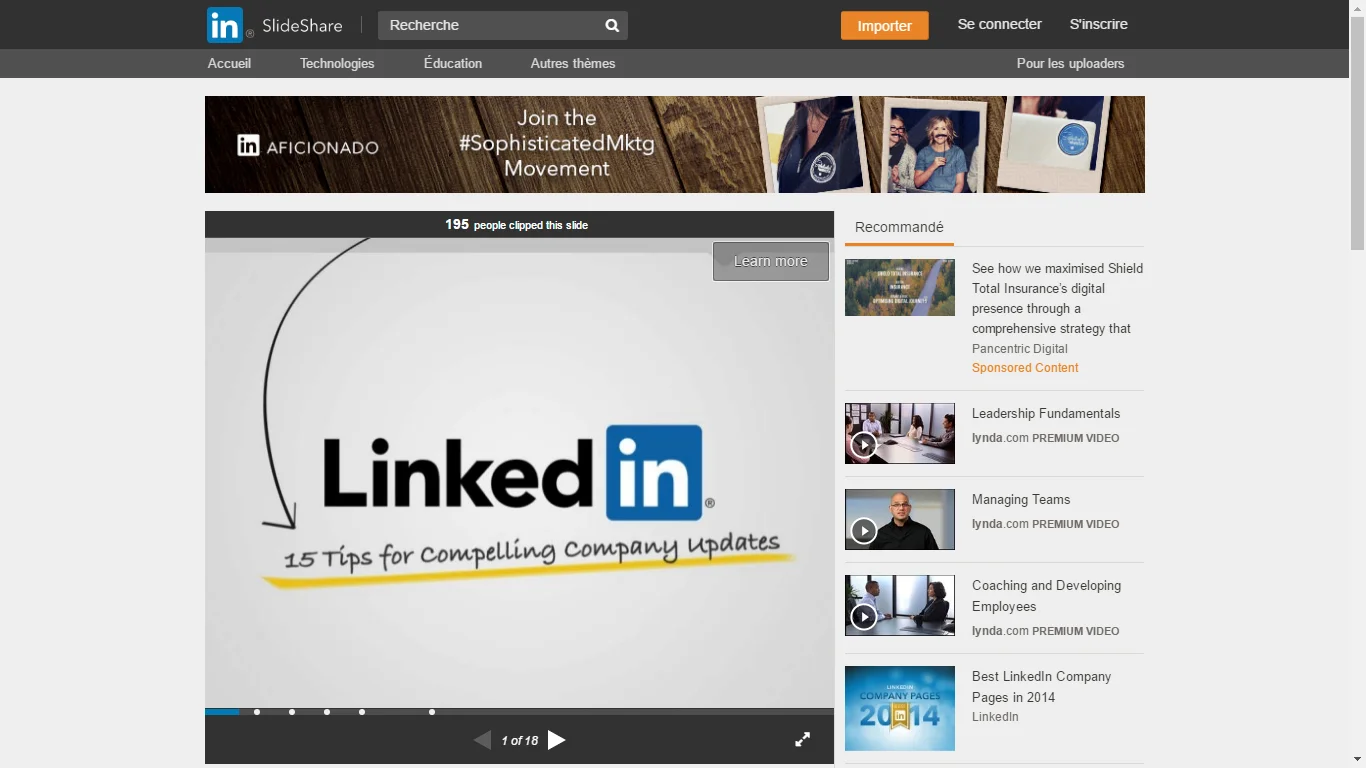Play Coaching and Developing Employees thumbnail
Screen dimensions: 1366x768
900,605
